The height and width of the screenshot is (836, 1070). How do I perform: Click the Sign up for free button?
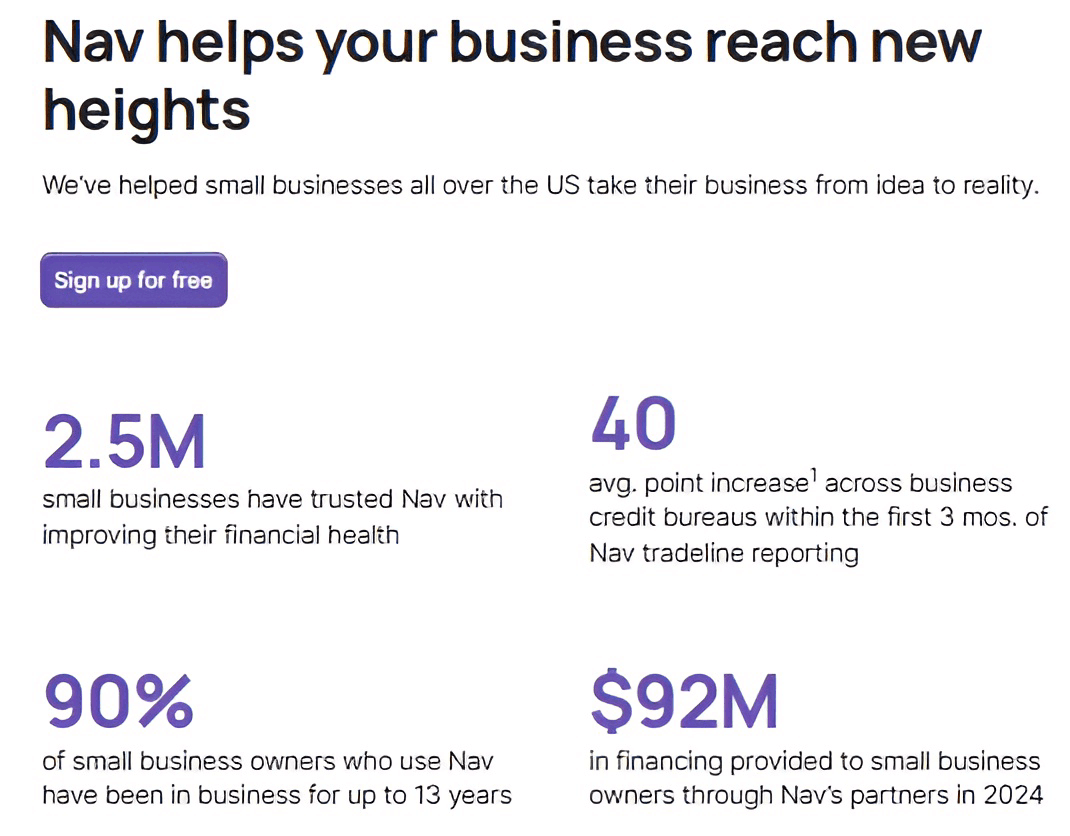pos(133,280)
